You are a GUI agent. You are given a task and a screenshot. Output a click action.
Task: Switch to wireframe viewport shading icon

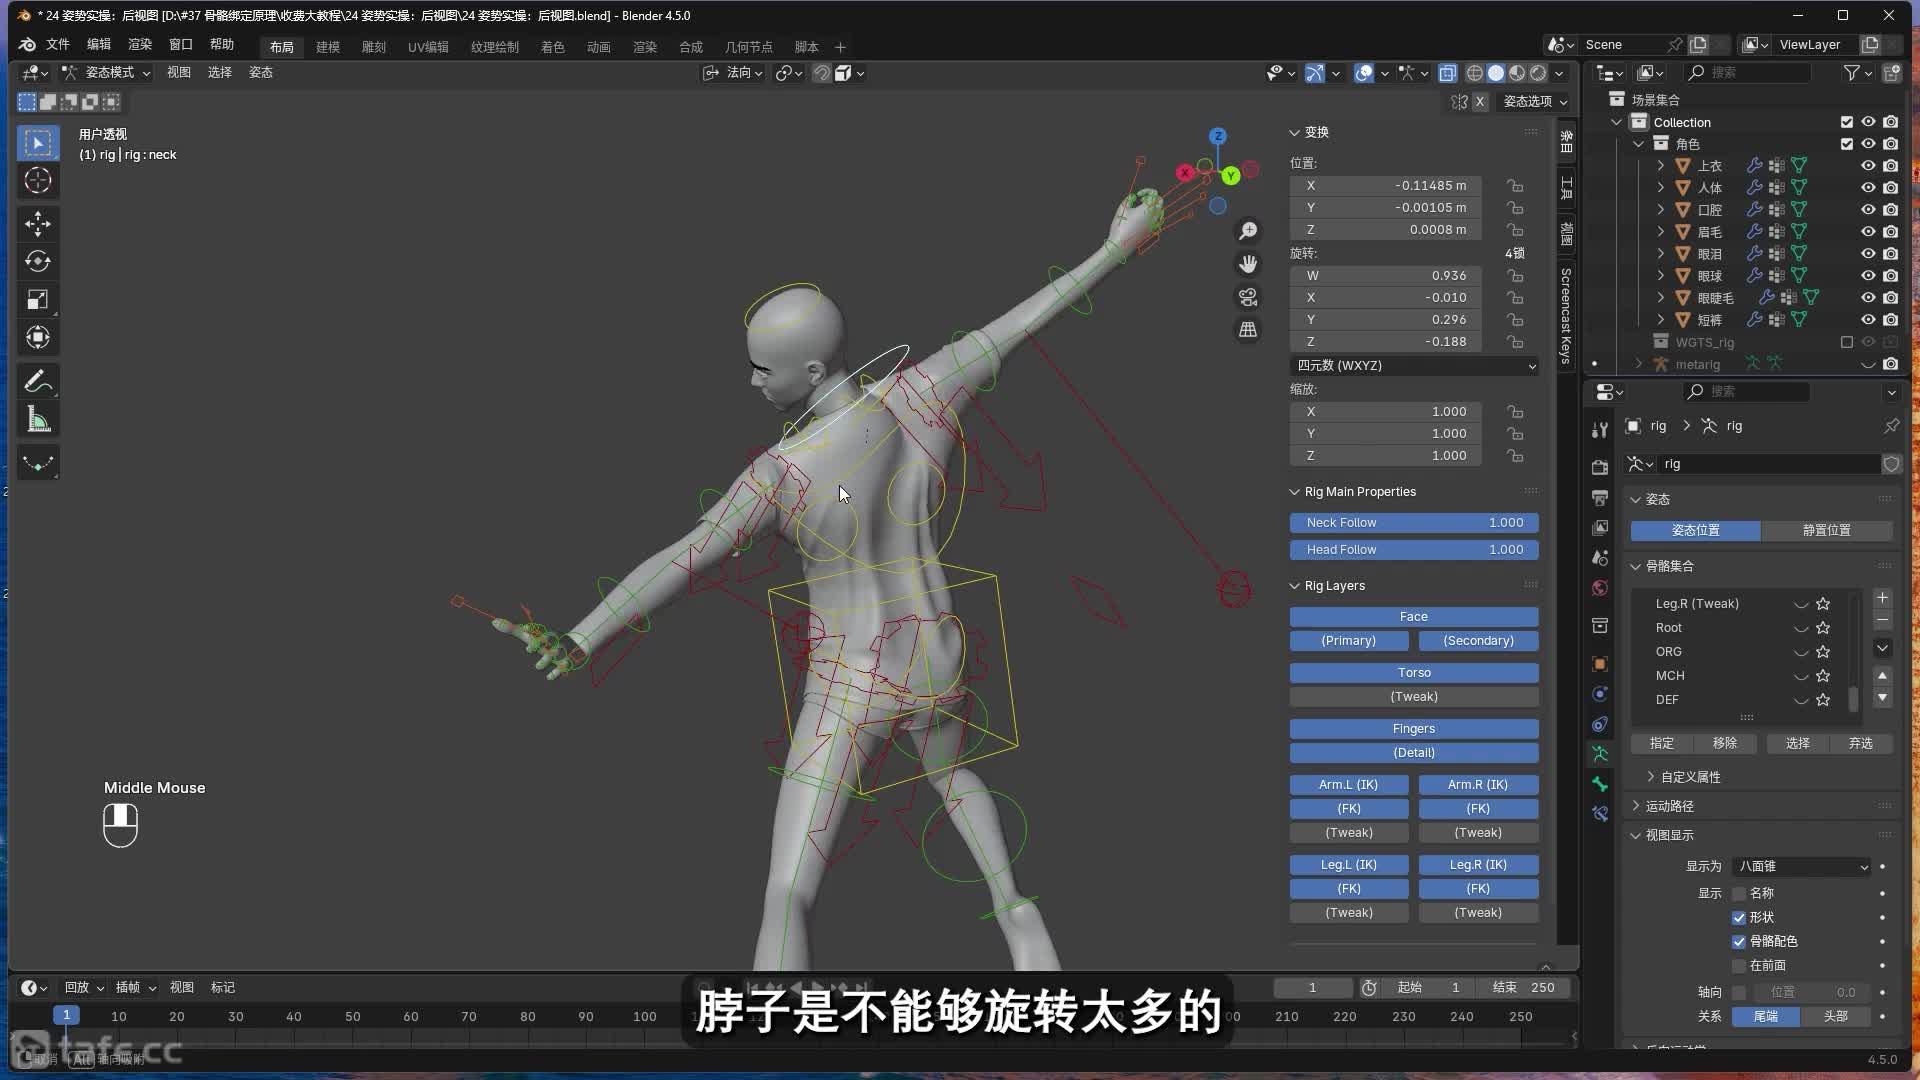(x=1475, y=73)
